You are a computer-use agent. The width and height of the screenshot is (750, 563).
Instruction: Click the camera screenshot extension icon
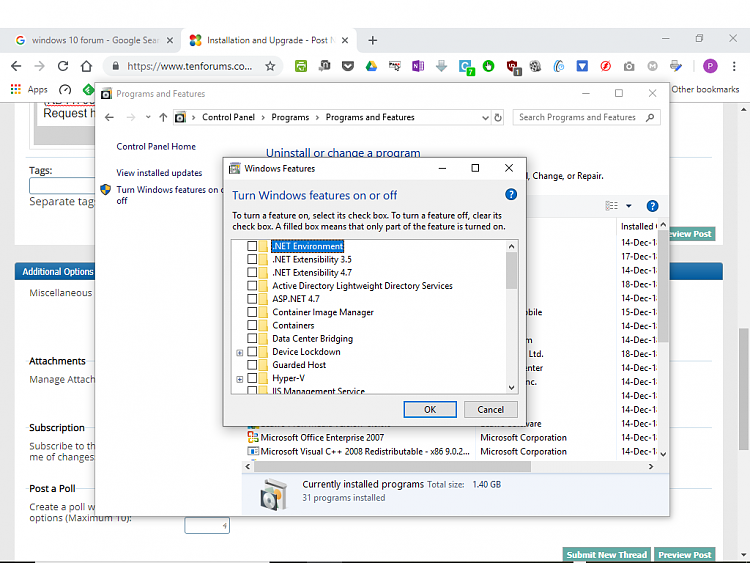[x=629, y=66]
